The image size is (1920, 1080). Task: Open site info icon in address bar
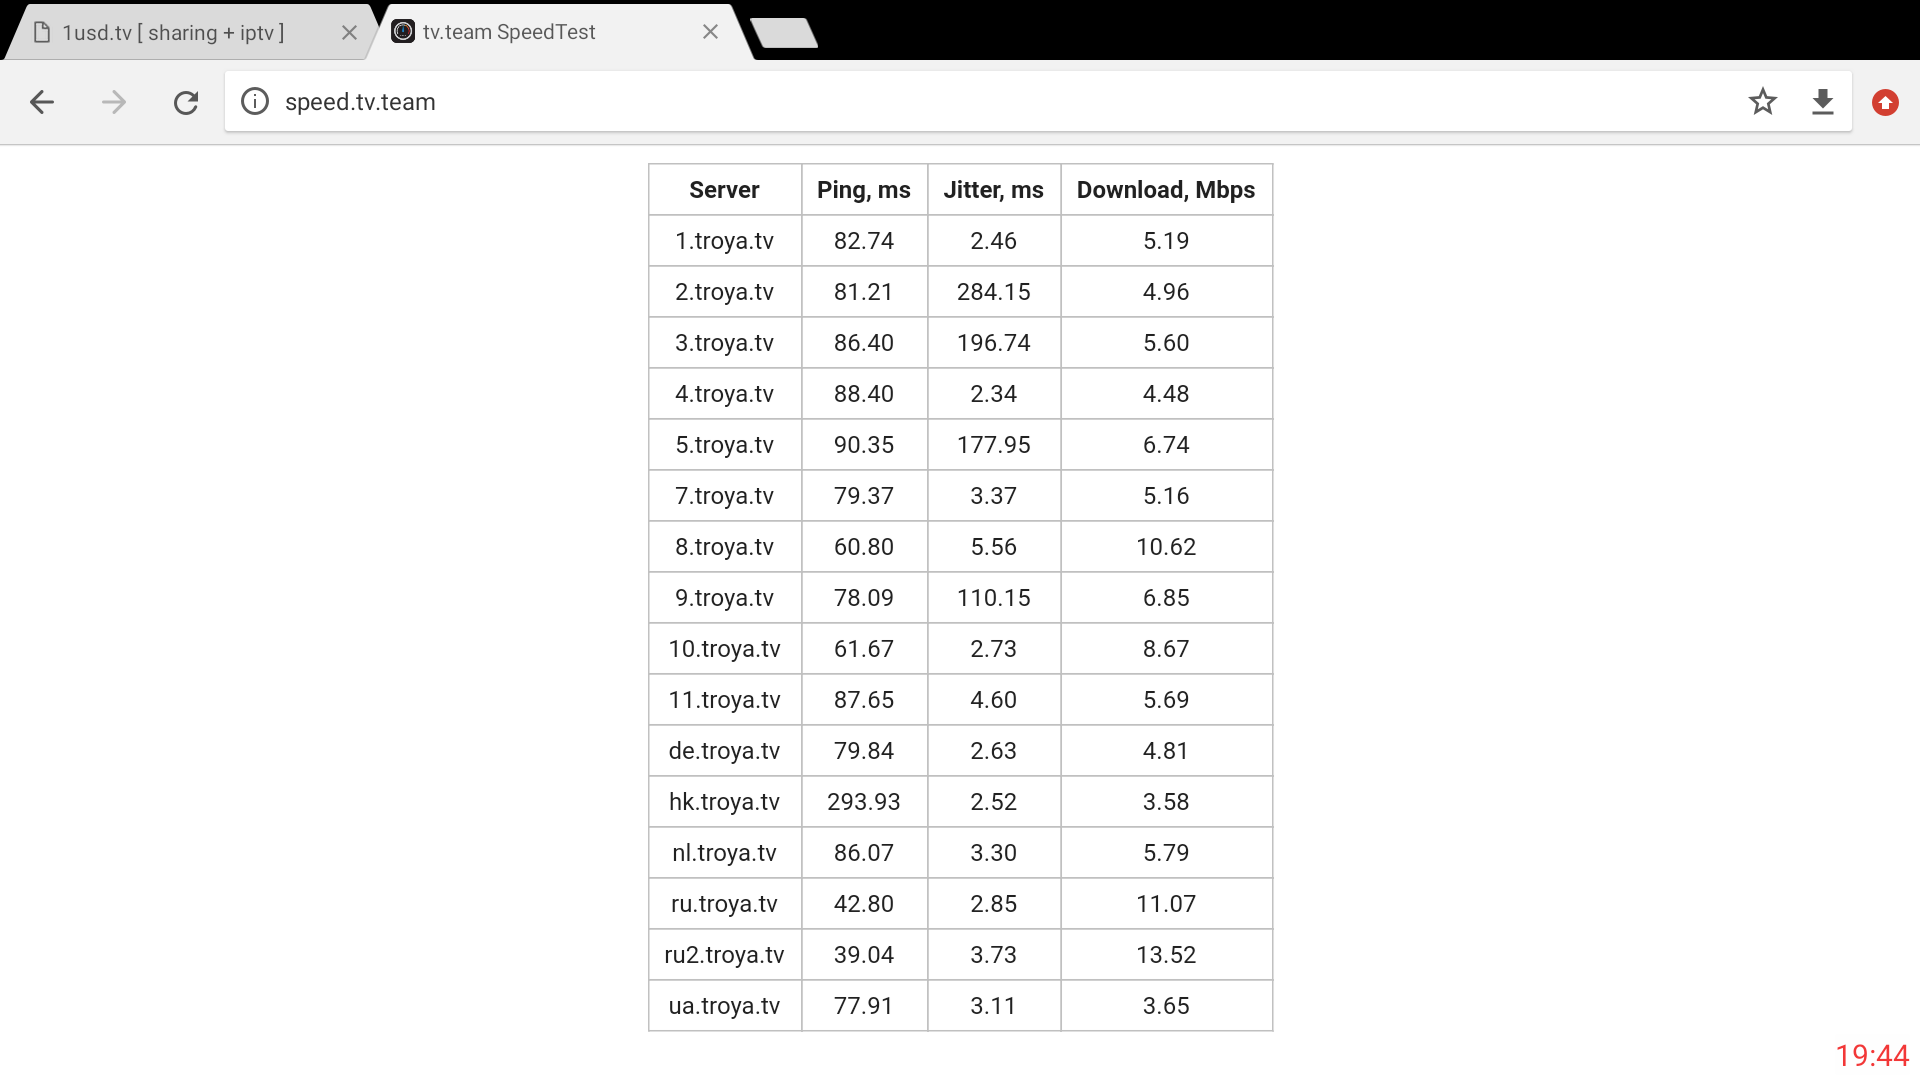coord(255,102)
